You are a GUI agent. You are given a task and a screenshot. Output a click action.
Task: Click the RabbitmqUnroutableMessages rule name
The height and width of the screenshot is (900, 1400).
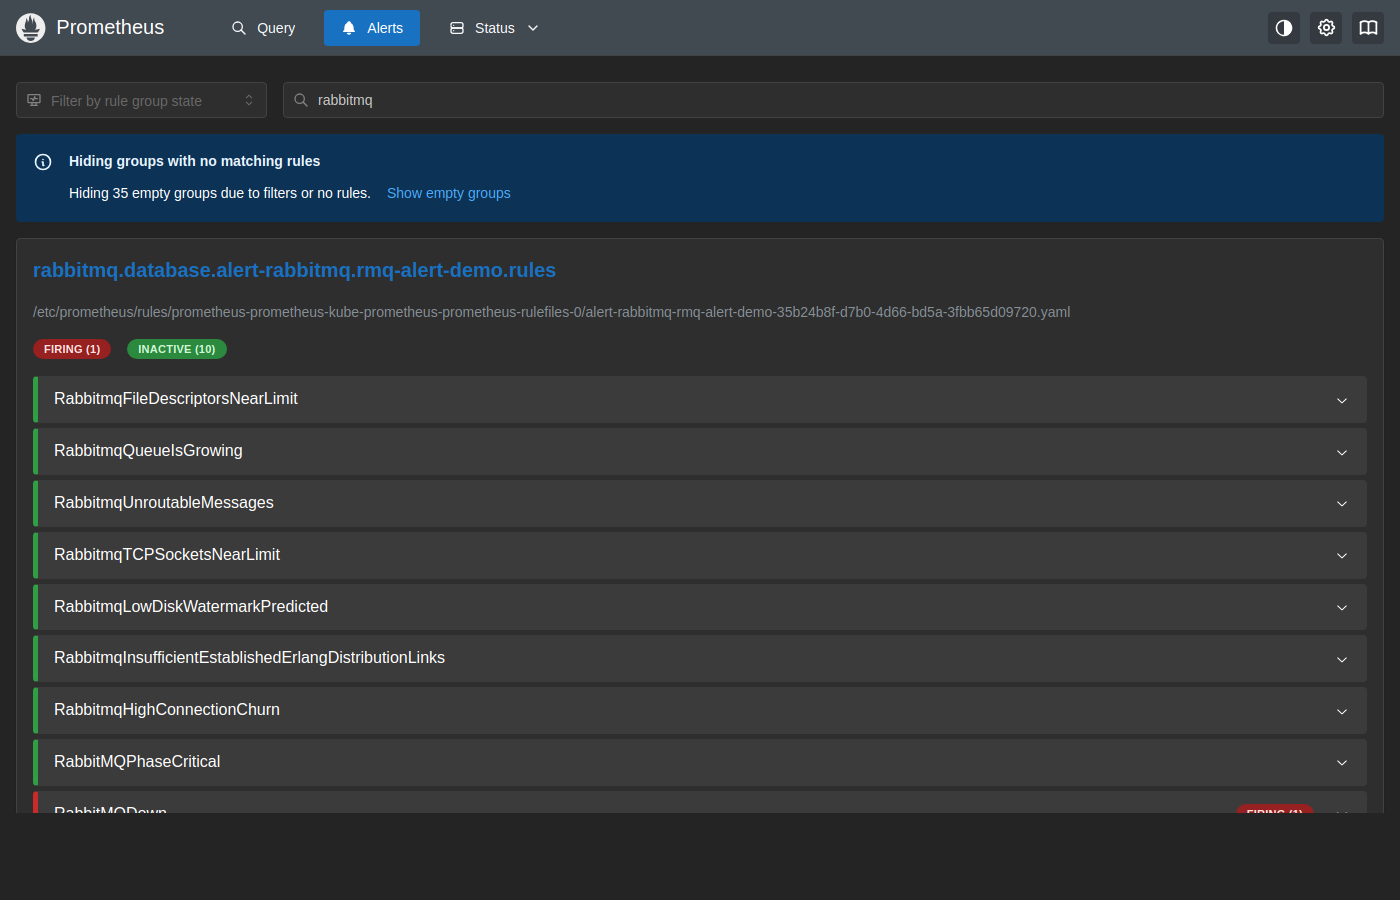pyautogui.click(x=164, y=503)
